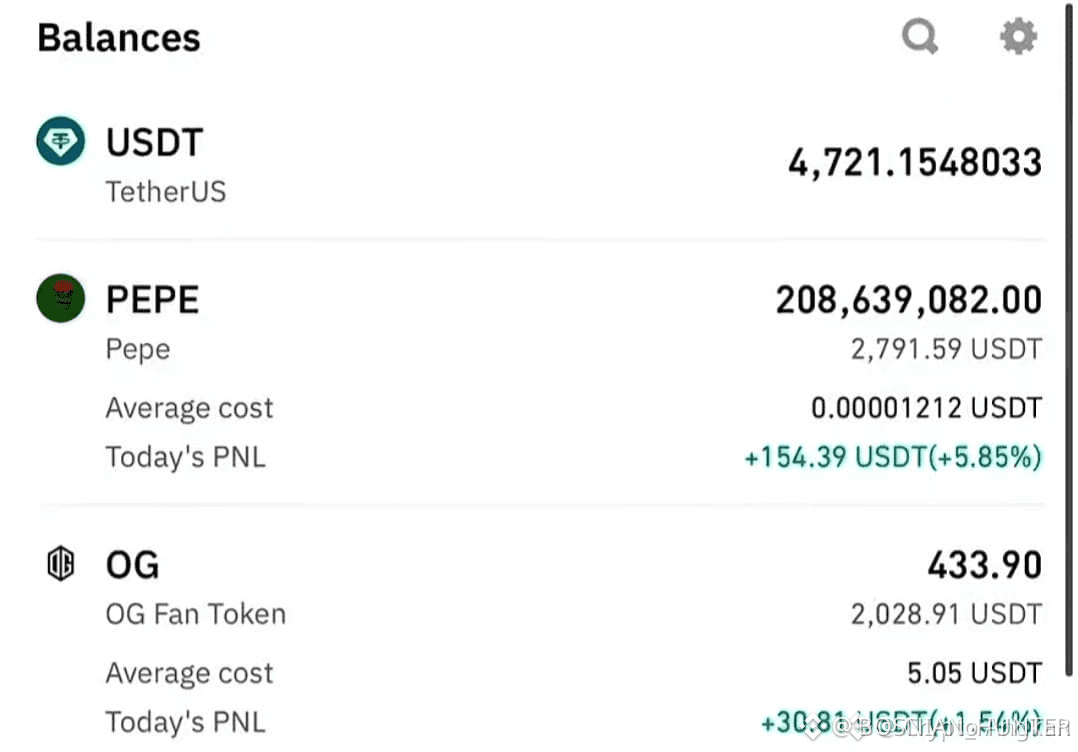Click OG value 2,028.91 USDT

coord(946,614)
